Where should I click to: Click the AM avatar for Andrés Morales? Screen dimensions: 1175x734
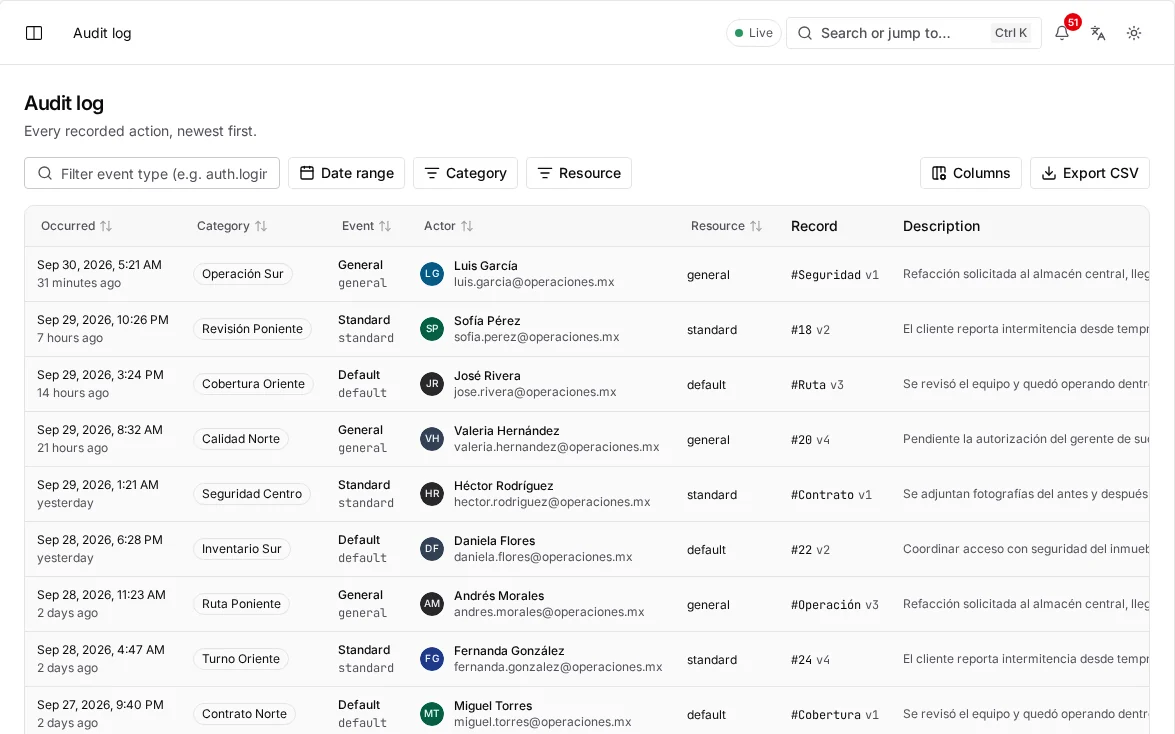(432, 604)
